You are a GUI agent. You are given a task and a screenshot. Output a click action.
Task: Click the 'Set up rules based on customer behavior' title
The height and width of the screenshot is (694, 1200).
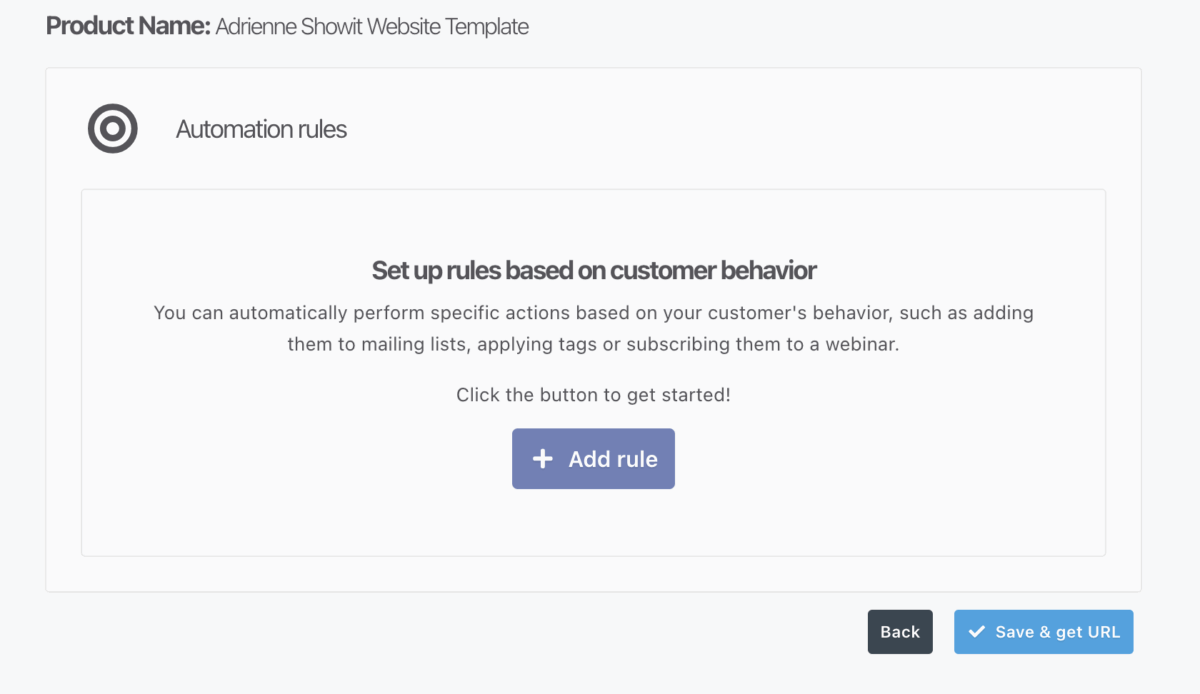[594, 270]
